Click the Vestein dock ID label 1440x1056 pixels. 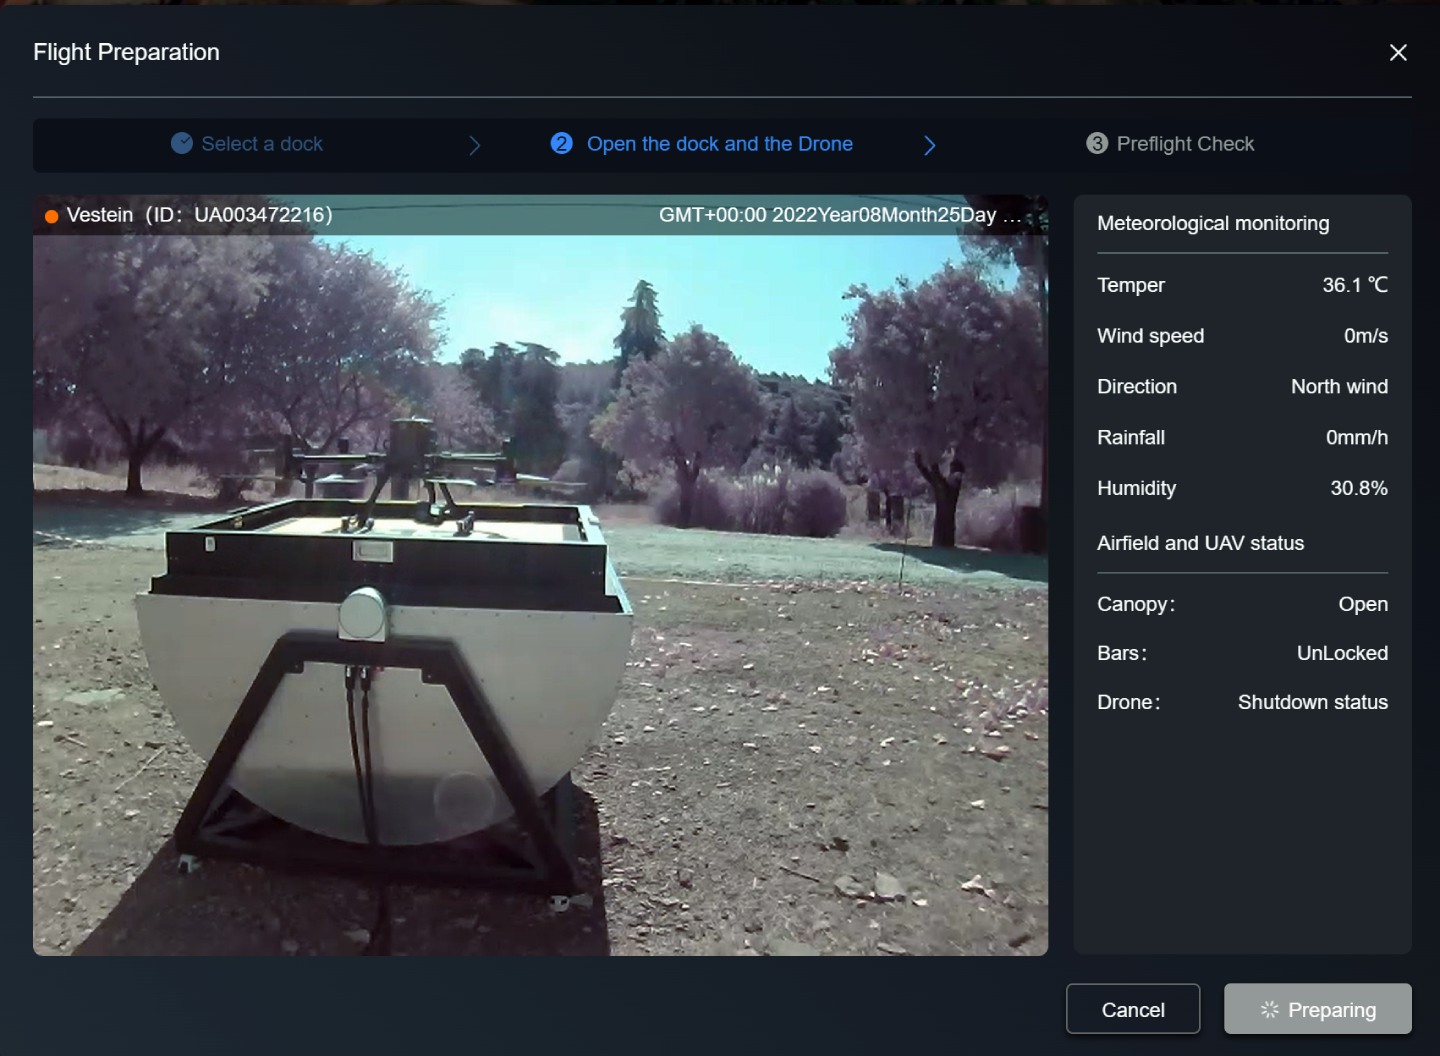point(199,215)
